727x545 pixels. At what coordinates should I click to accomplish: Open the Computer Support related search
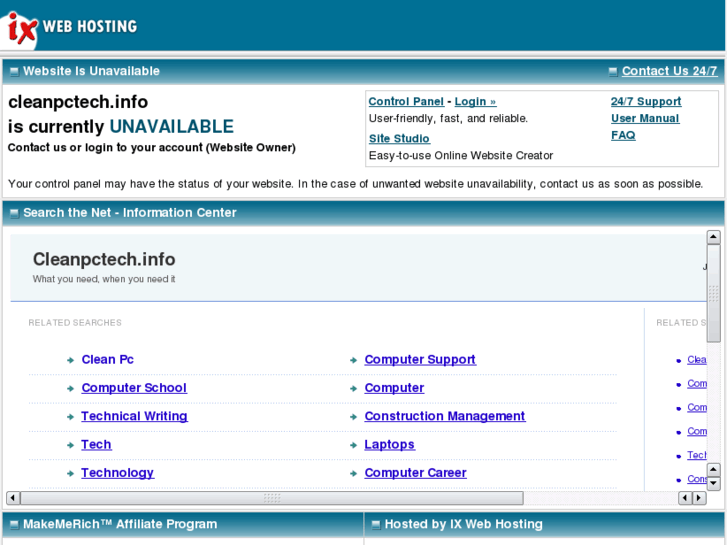point(420,359)
